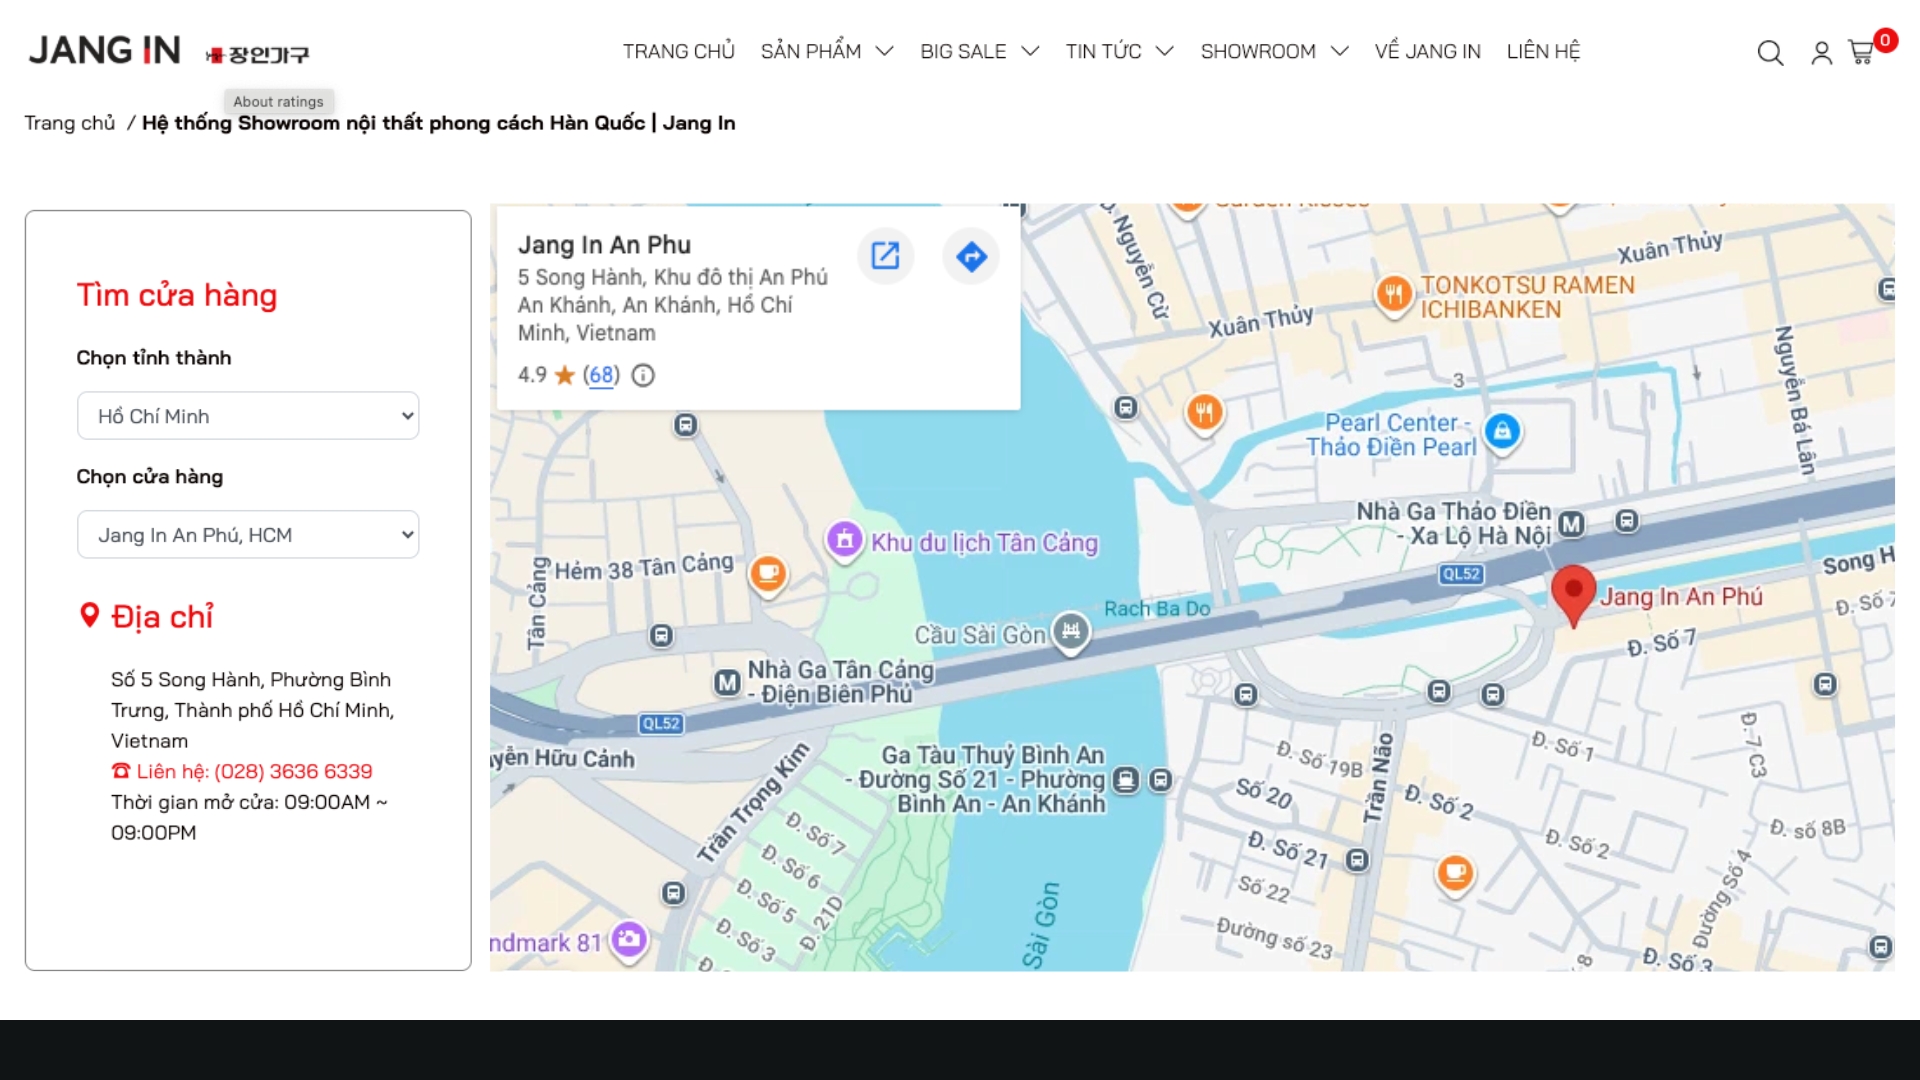Click the café marker near Hẻm 38 Tân Cảng
Viewport: 1920px width, 1080px height.
click(768, 574)
